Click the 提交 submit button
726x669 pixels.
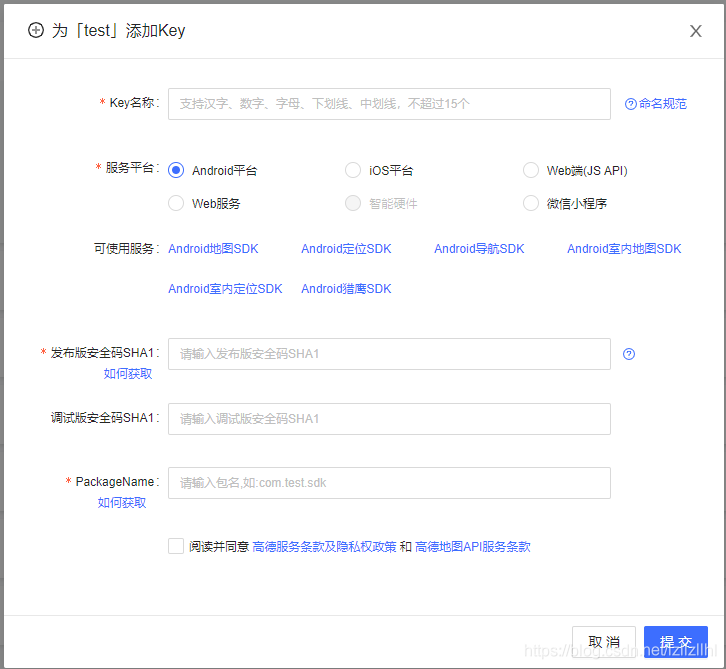[x=676, y=642]
